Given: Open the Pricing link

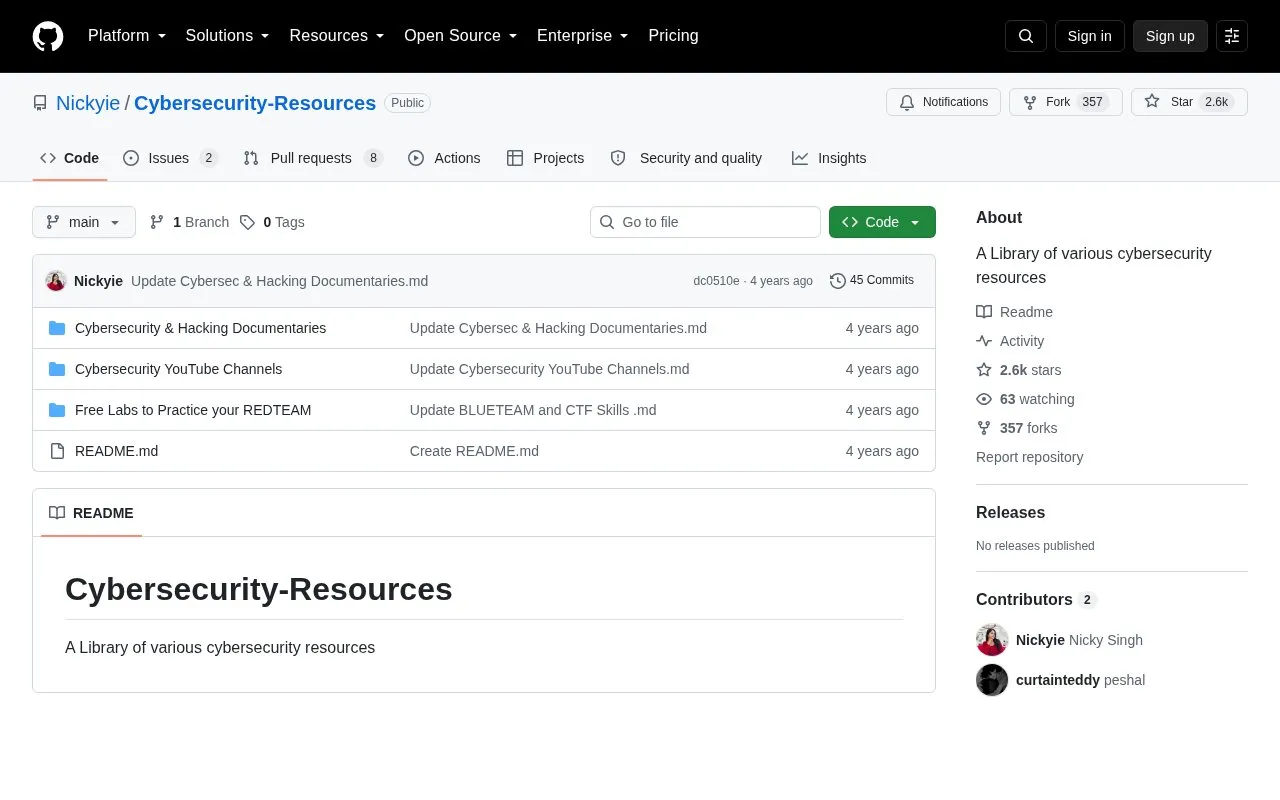Looking at the screenshot, I should click(673, 36).
